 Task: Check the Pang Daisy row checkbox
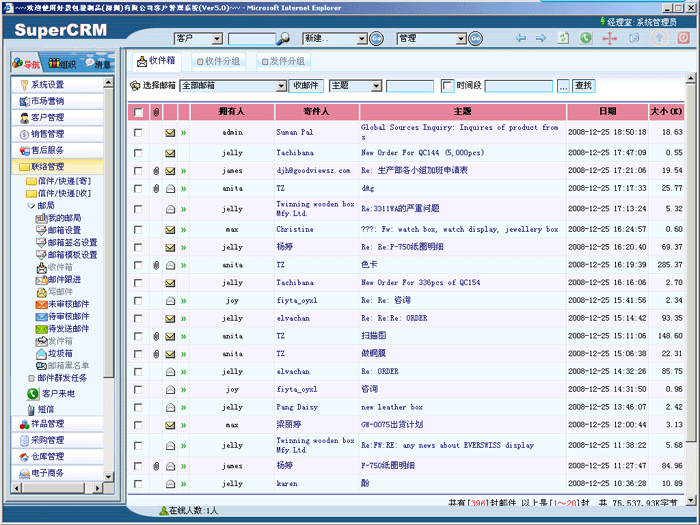pyautogui.click(x=138, y=408)
